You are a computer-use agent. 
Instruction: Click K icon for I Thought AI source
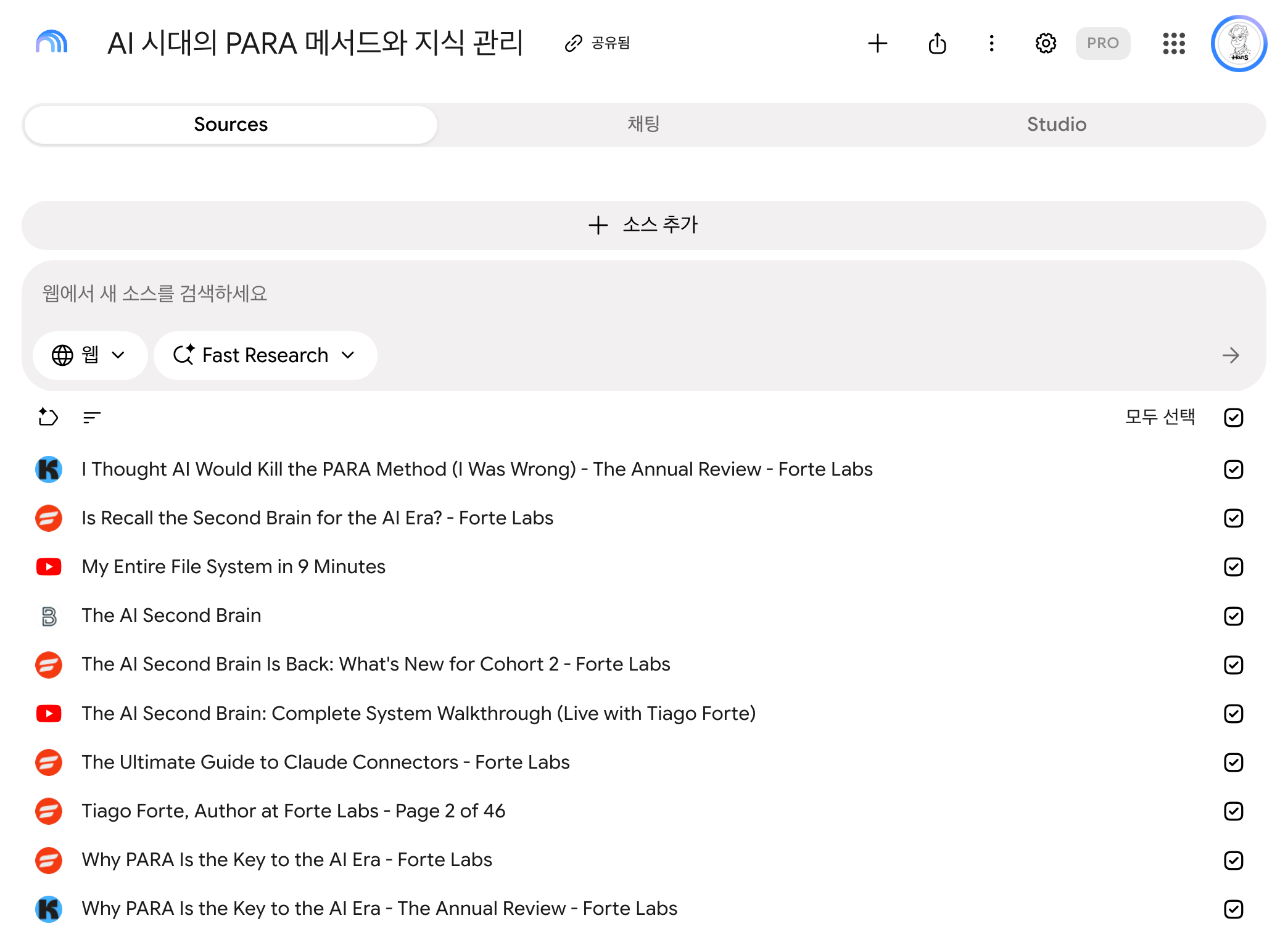point(48,469)
